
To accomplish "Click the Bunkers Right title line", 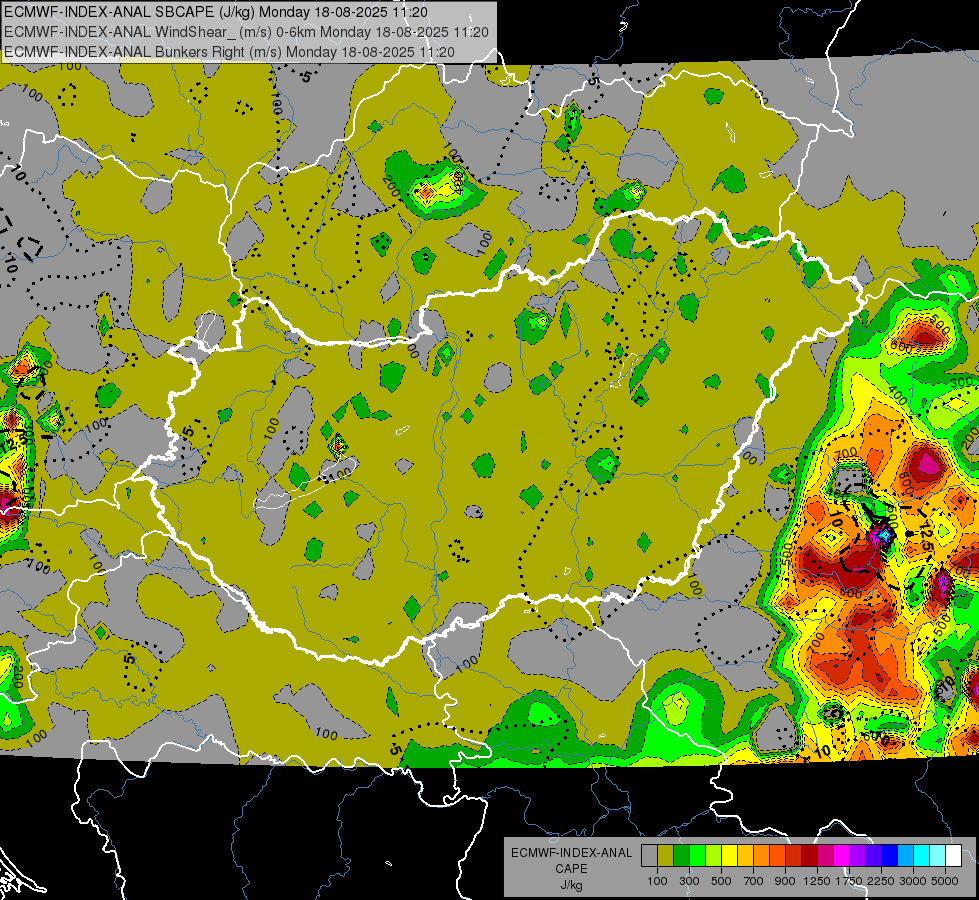I will (x=229, y=52).
